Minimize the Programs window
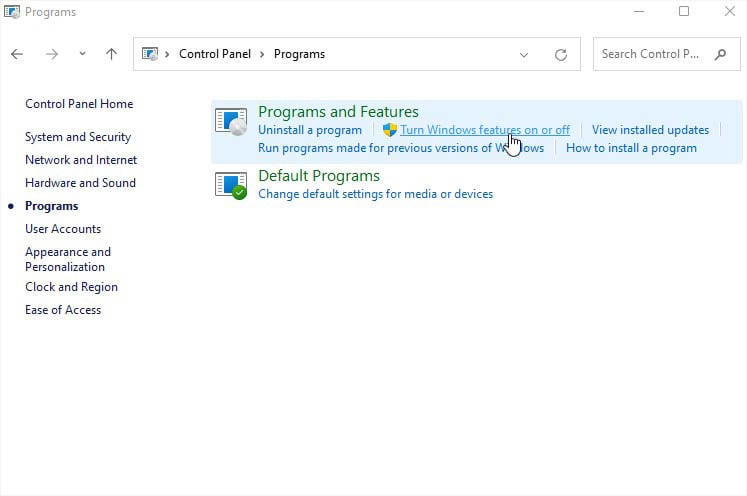747x496 pixels. coord(639,11)
